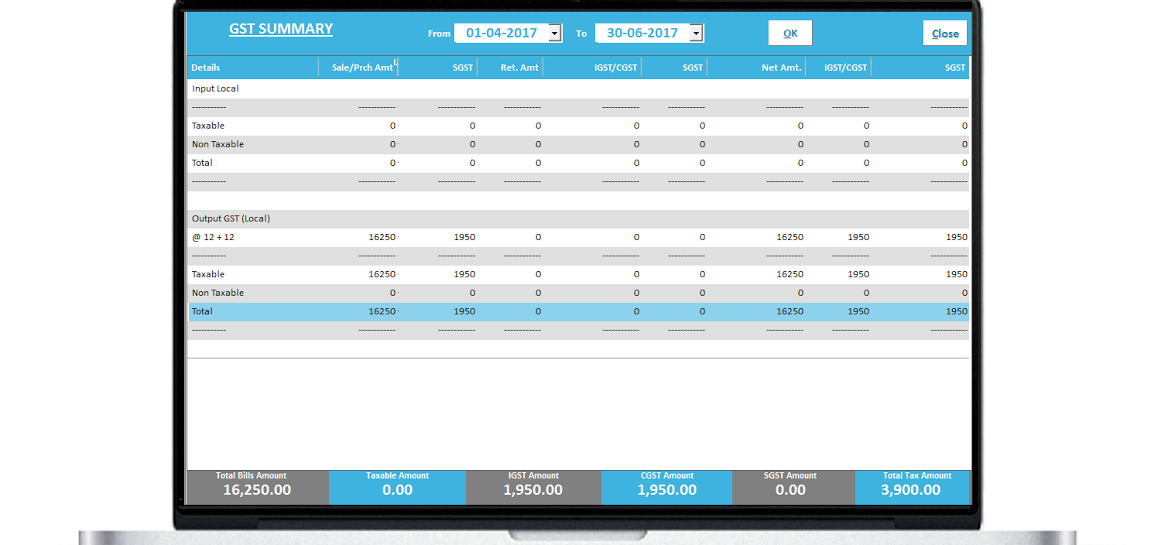Click the IGST Amount tile
Viewport: 1175px width, 545px height.
coord(533,487)
